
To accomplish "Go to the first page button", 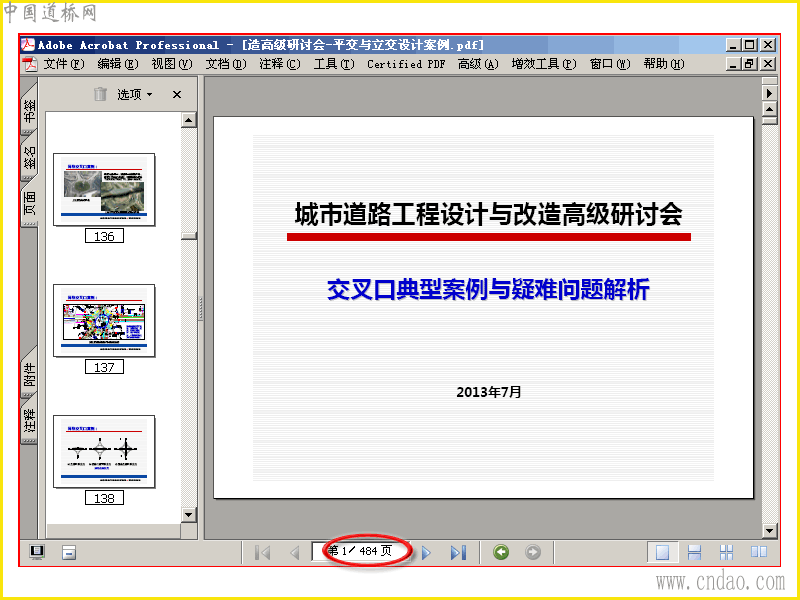I will [x=263, y=552].
